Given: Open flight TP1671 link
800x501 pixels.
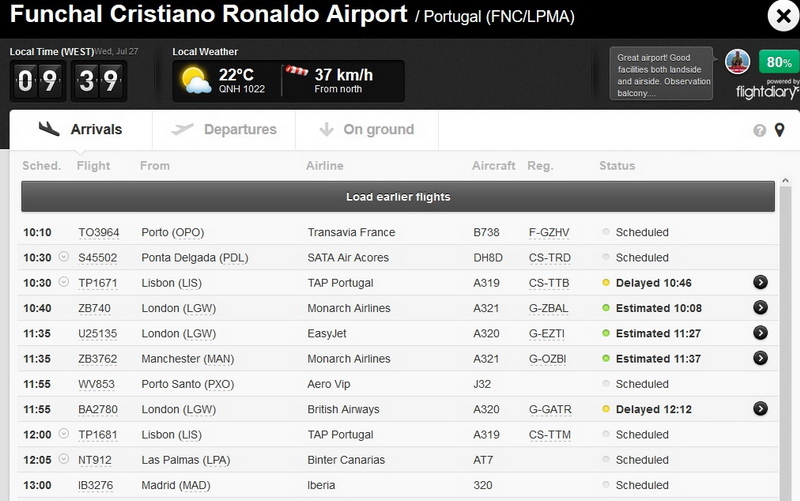Looking at the screenshot, I should tap(97, 283).
